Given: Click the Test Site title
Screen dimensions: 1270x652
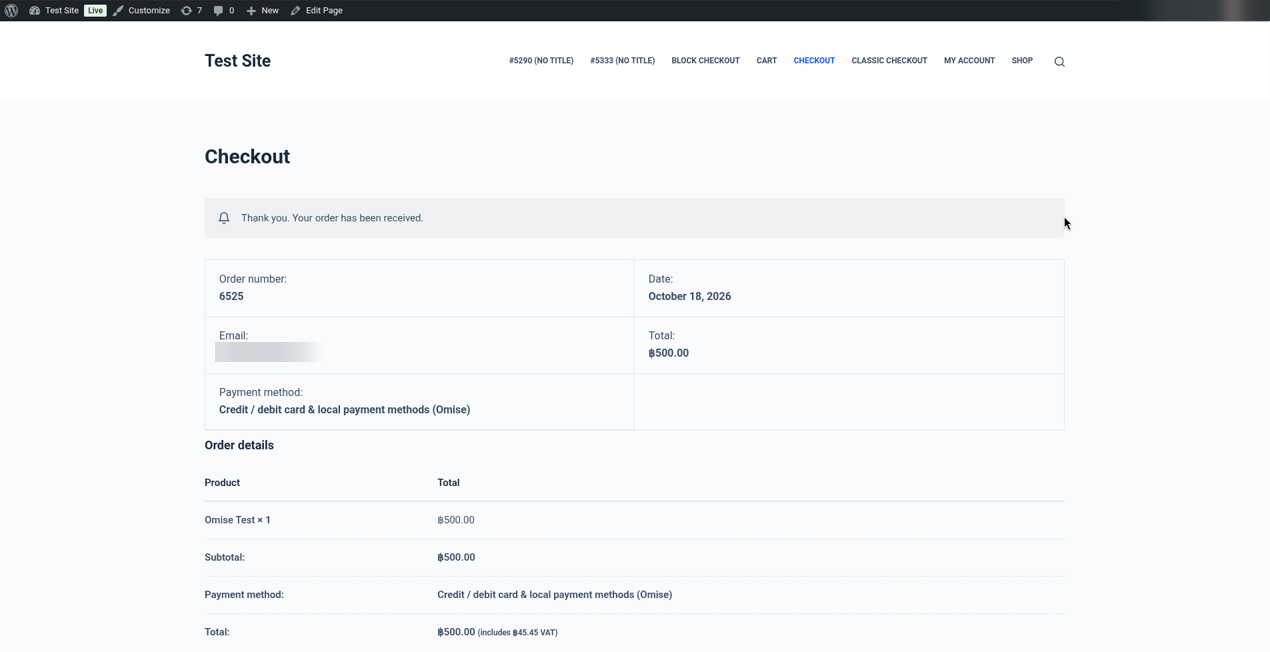Looking at the screenshot, I should [x=237, y=61].
